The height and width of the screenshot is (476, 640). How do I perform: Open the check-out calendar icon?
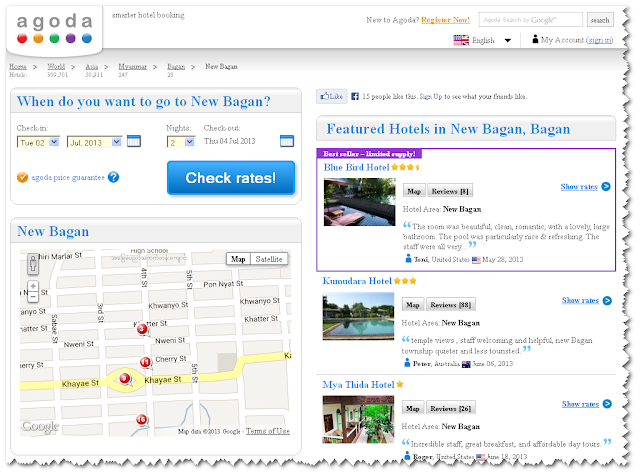pos(287,141)
